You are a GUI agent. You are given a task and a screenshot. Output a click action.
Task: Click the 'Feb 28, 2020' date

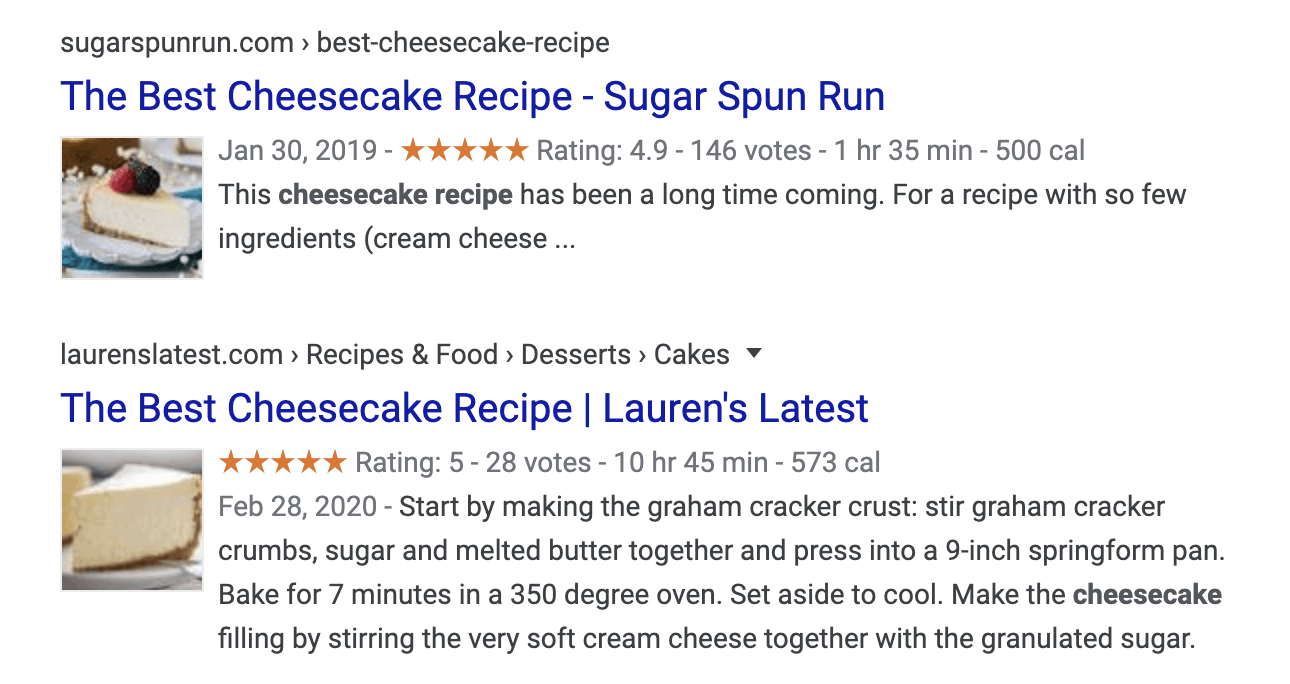point(298,507)
